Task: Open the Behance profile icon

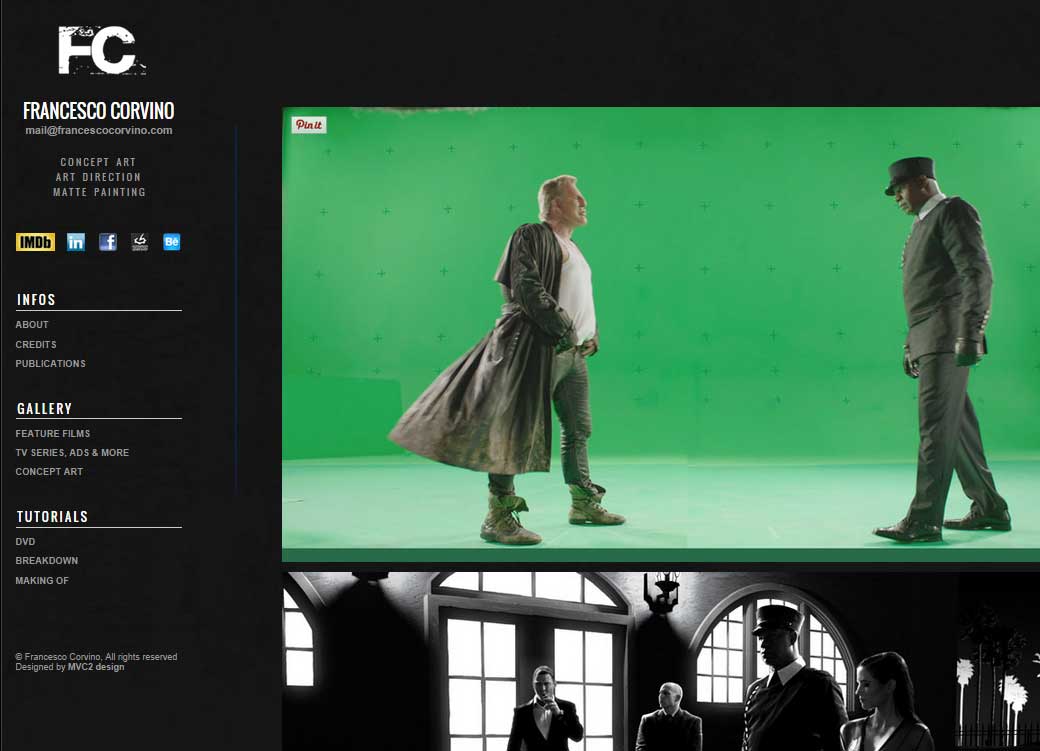Action: point(172,242)
